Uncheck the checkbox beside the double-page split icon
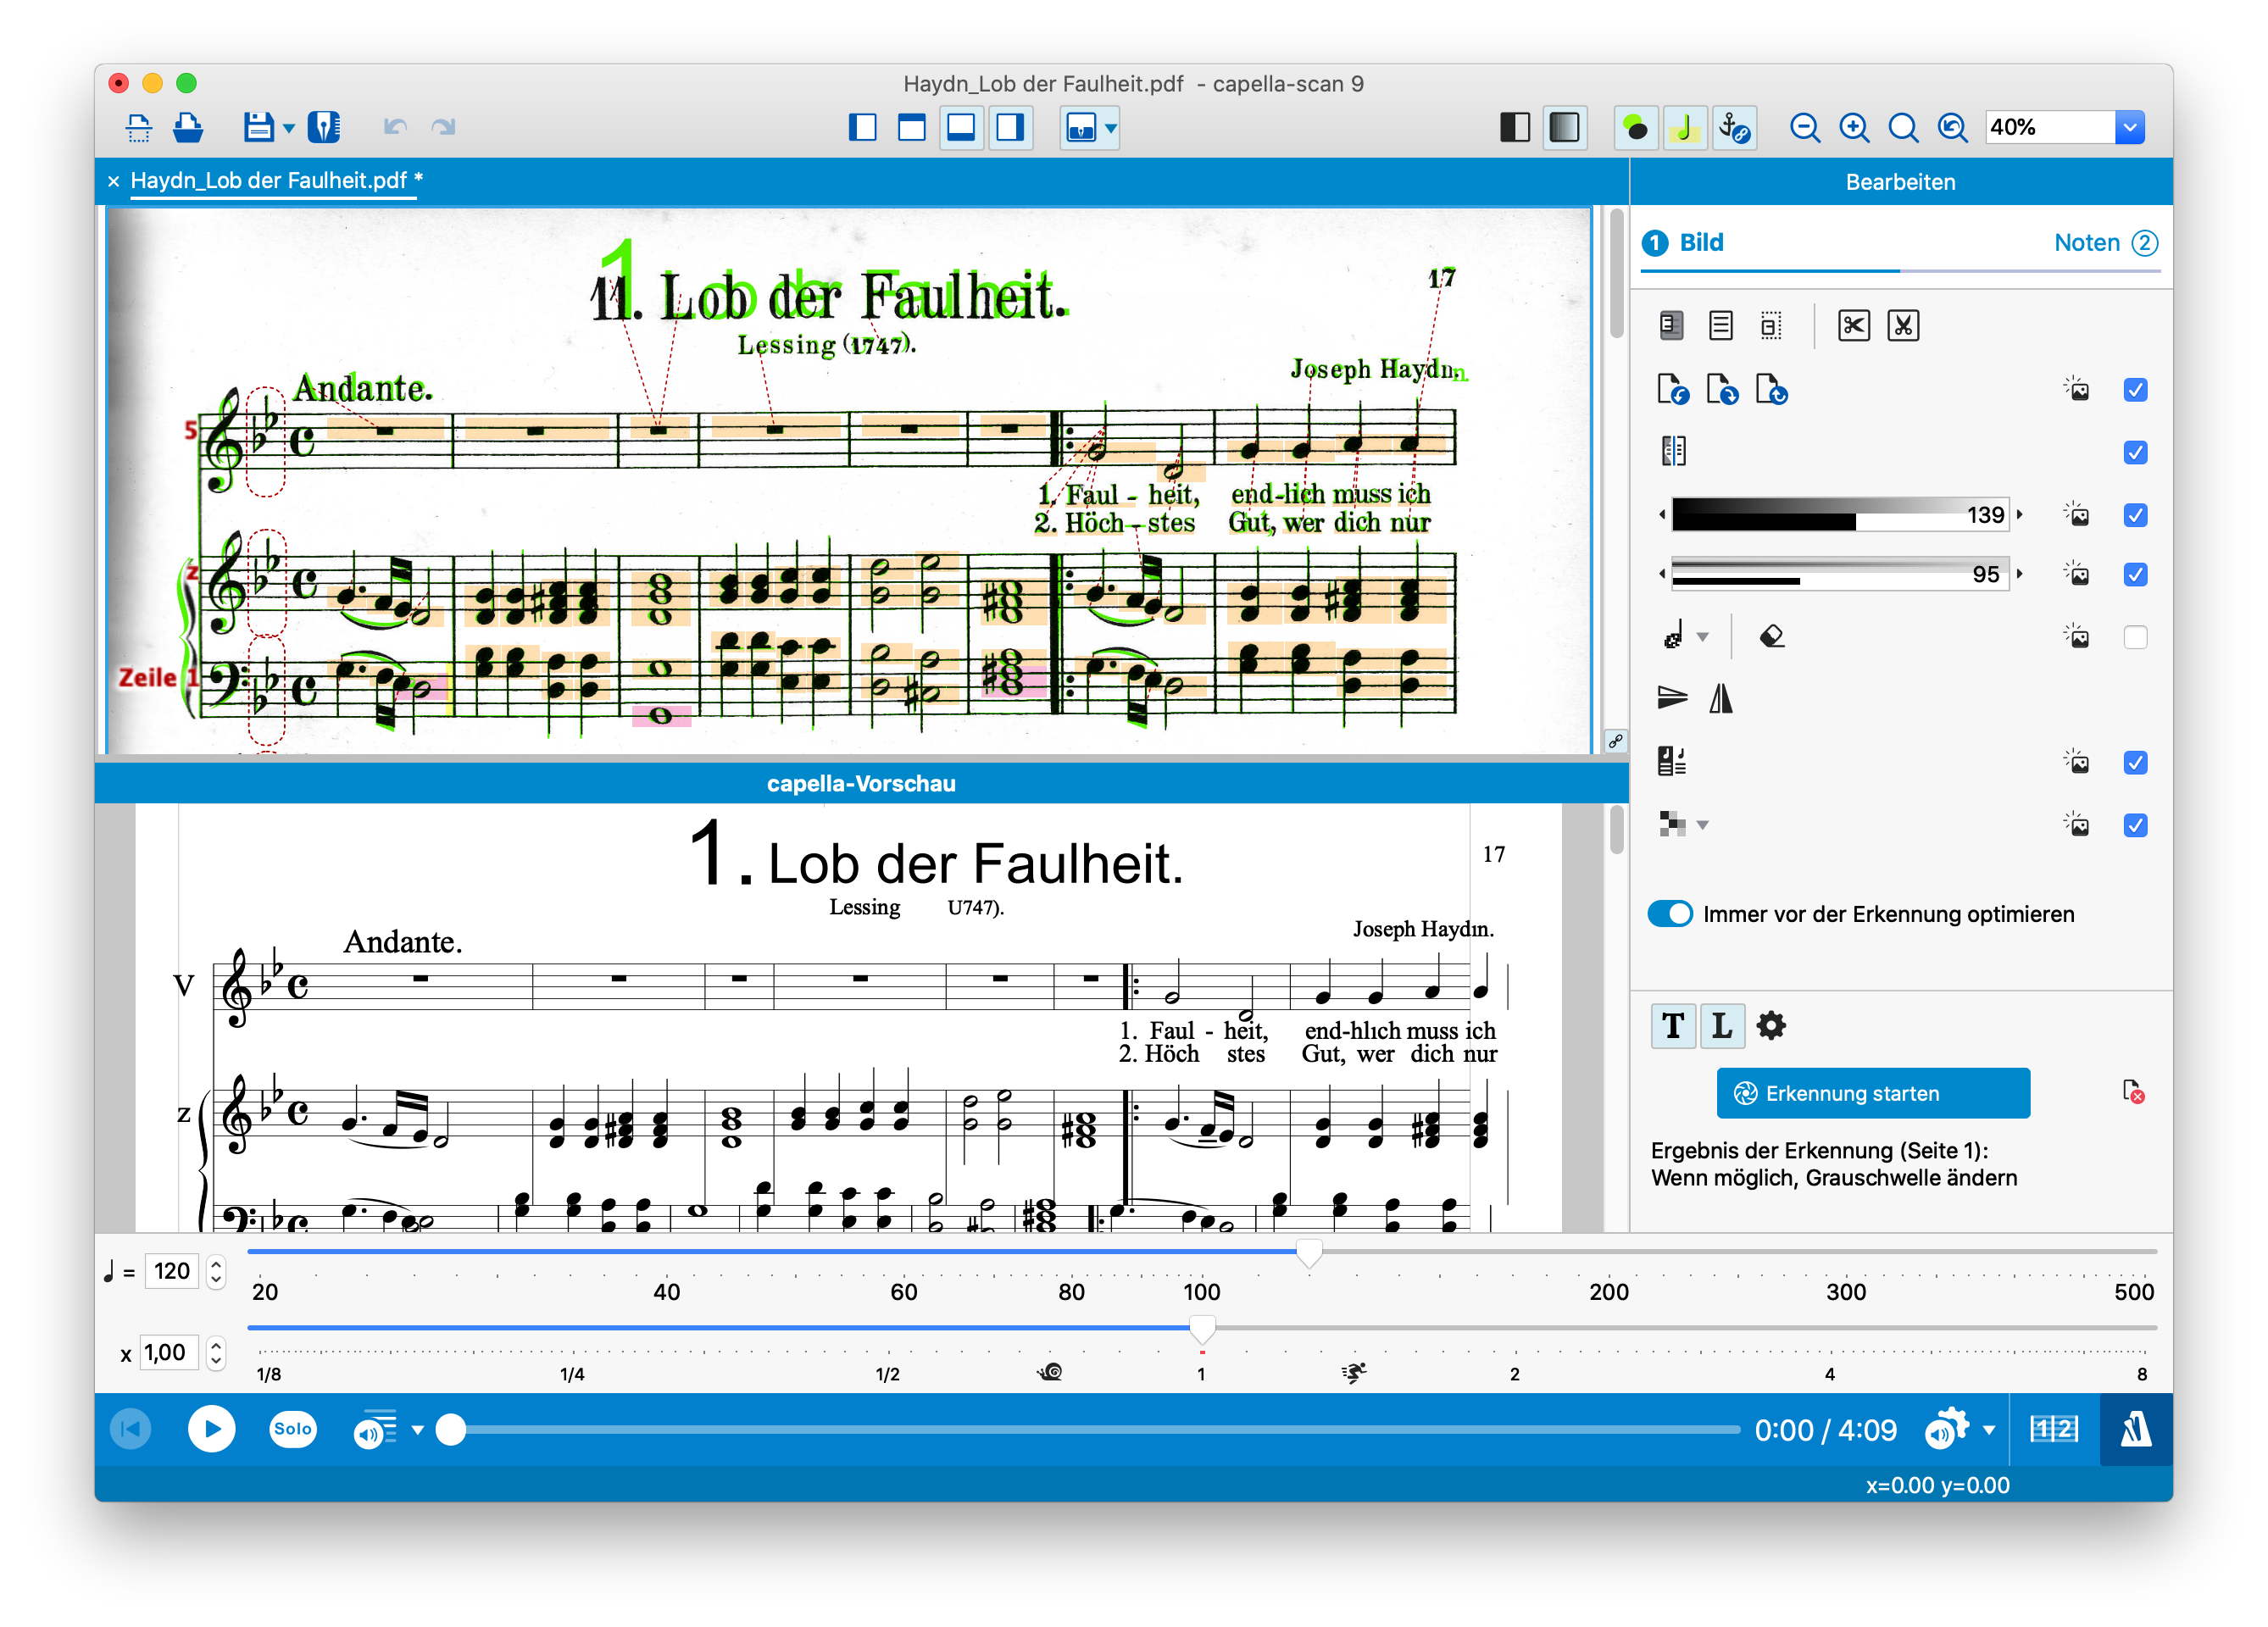 coord(2135,452)
